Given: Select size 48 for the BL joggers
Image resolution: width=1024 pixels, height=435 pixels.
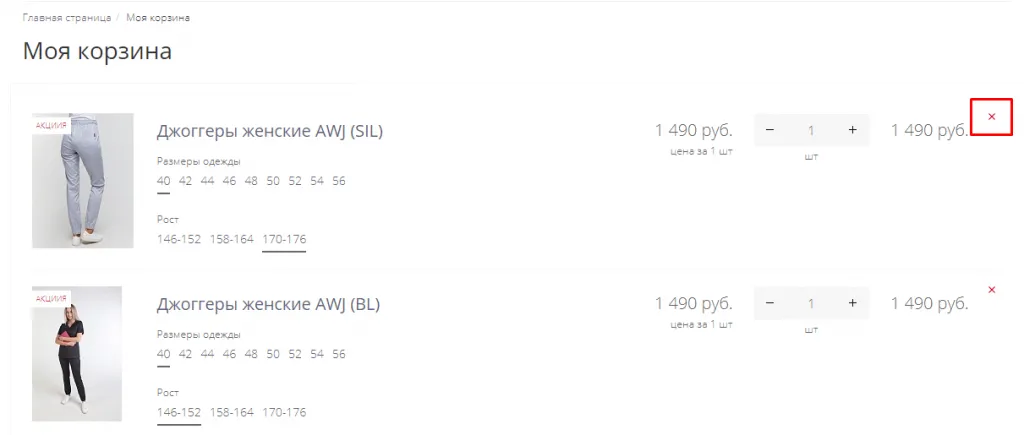Looking at the screenshot, I should (251, 354).
